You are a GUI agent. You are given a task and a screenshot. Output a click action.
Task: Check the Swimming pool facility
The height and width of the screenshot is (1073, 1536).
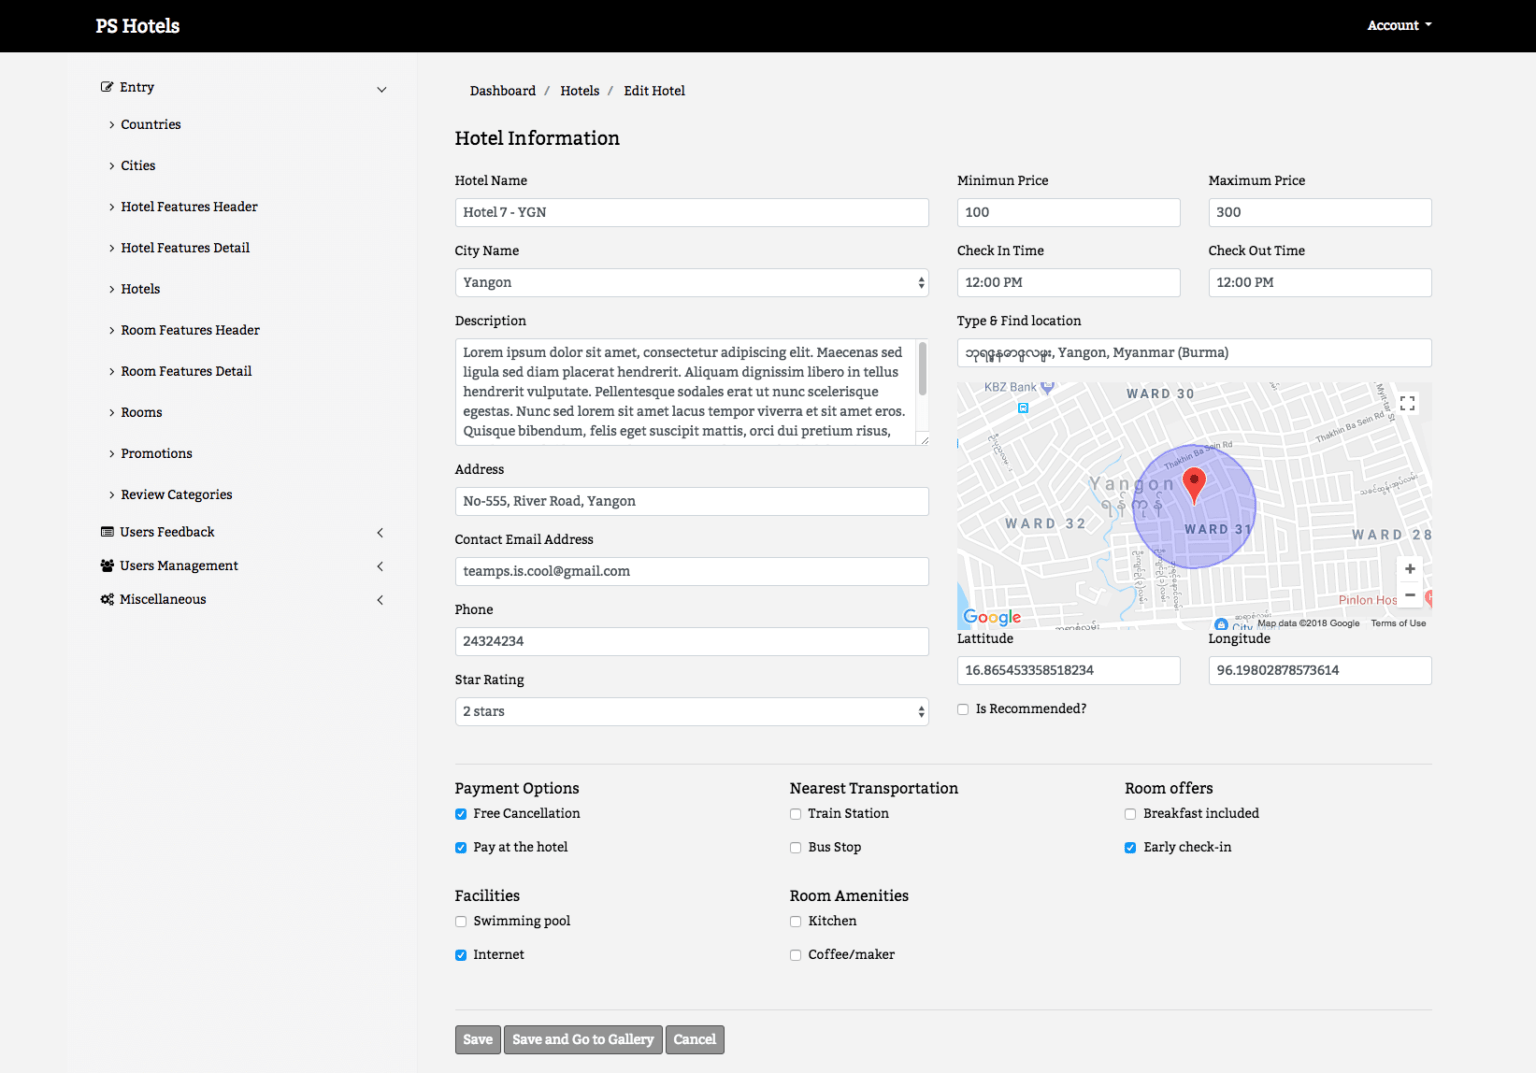(x=460, y=921)
